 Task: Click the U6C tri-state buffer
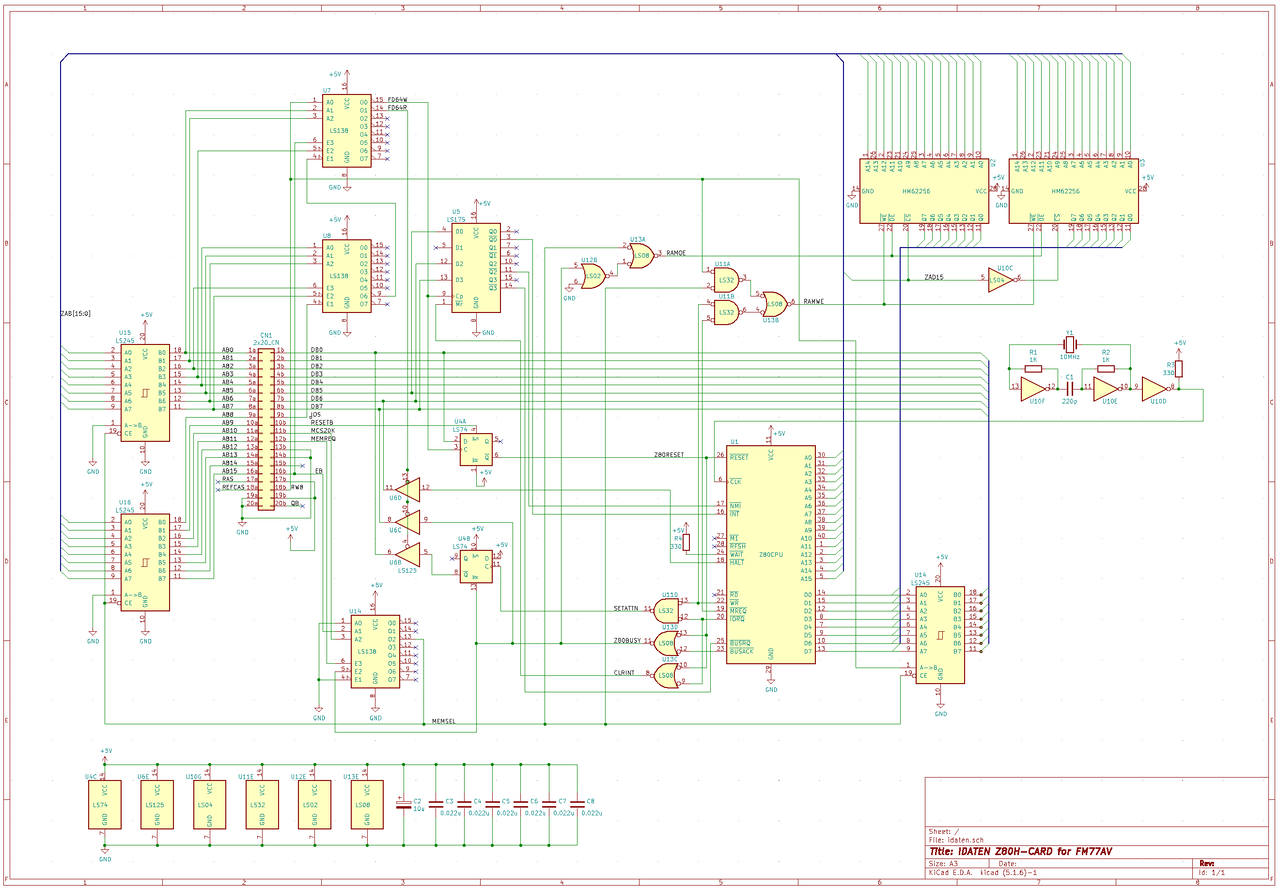pyautogui.click(x=407, y=520)
